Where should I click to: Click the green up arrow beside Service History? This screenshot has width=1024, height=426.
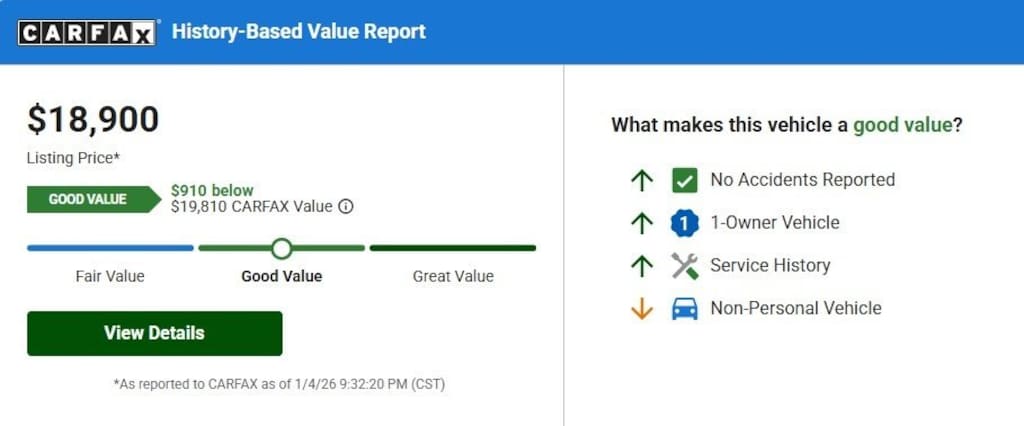642,266
